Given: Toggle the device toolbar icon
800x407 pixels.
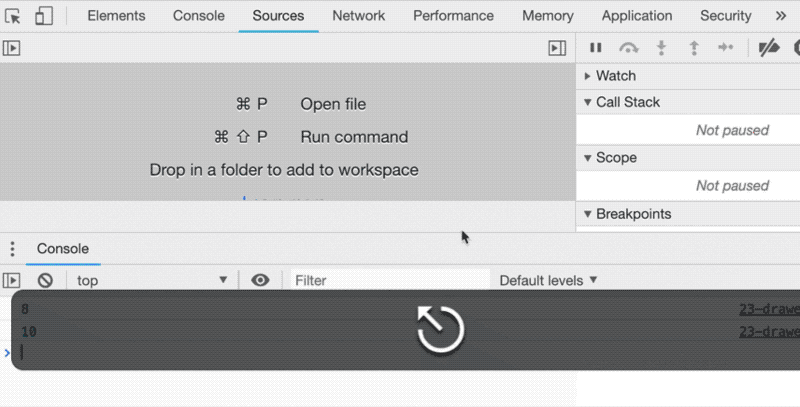Looking at the screenshot, I should pyautogui.click(x=44, y=16).
